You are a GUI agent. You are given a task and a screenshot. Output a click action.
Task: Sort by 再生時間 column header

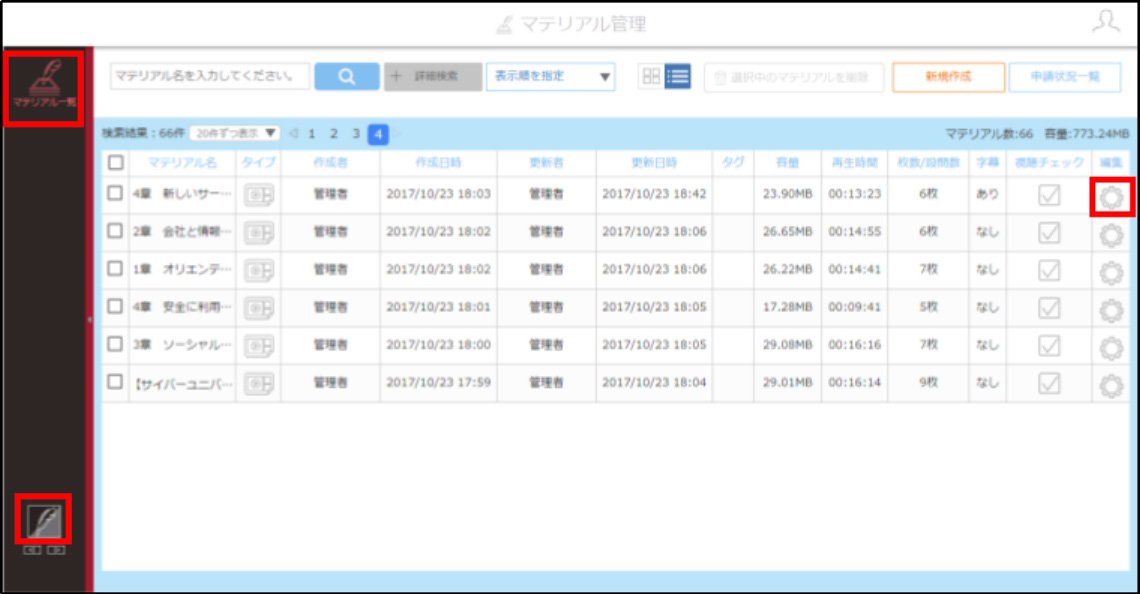[854, 163]
